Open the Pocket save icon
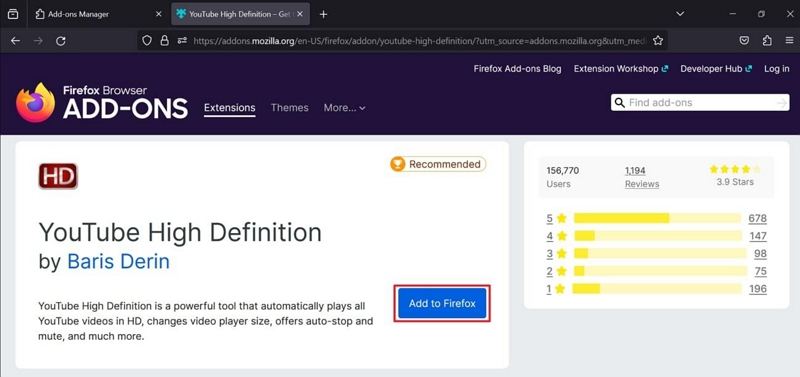 pyautogui.click(x=744, y=41)
